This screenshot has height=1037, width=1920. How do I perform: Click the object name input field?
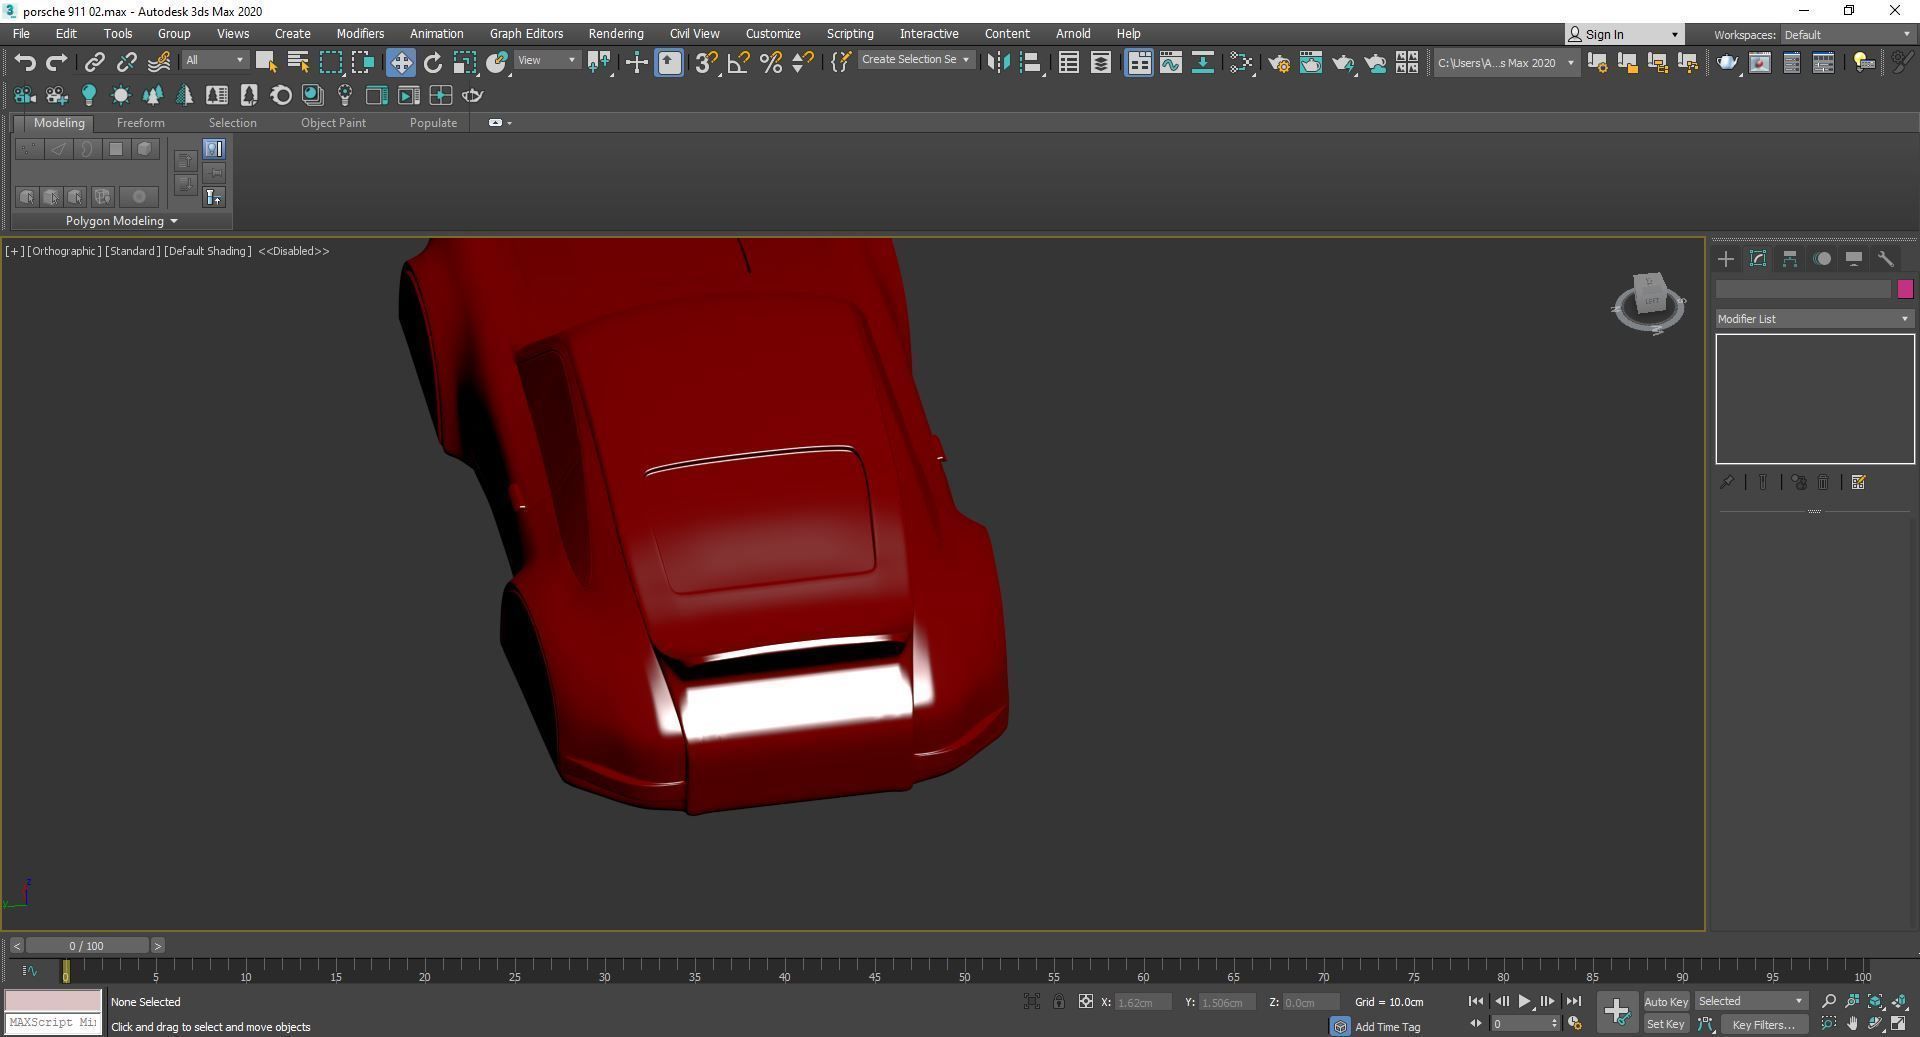[1803, 289]
